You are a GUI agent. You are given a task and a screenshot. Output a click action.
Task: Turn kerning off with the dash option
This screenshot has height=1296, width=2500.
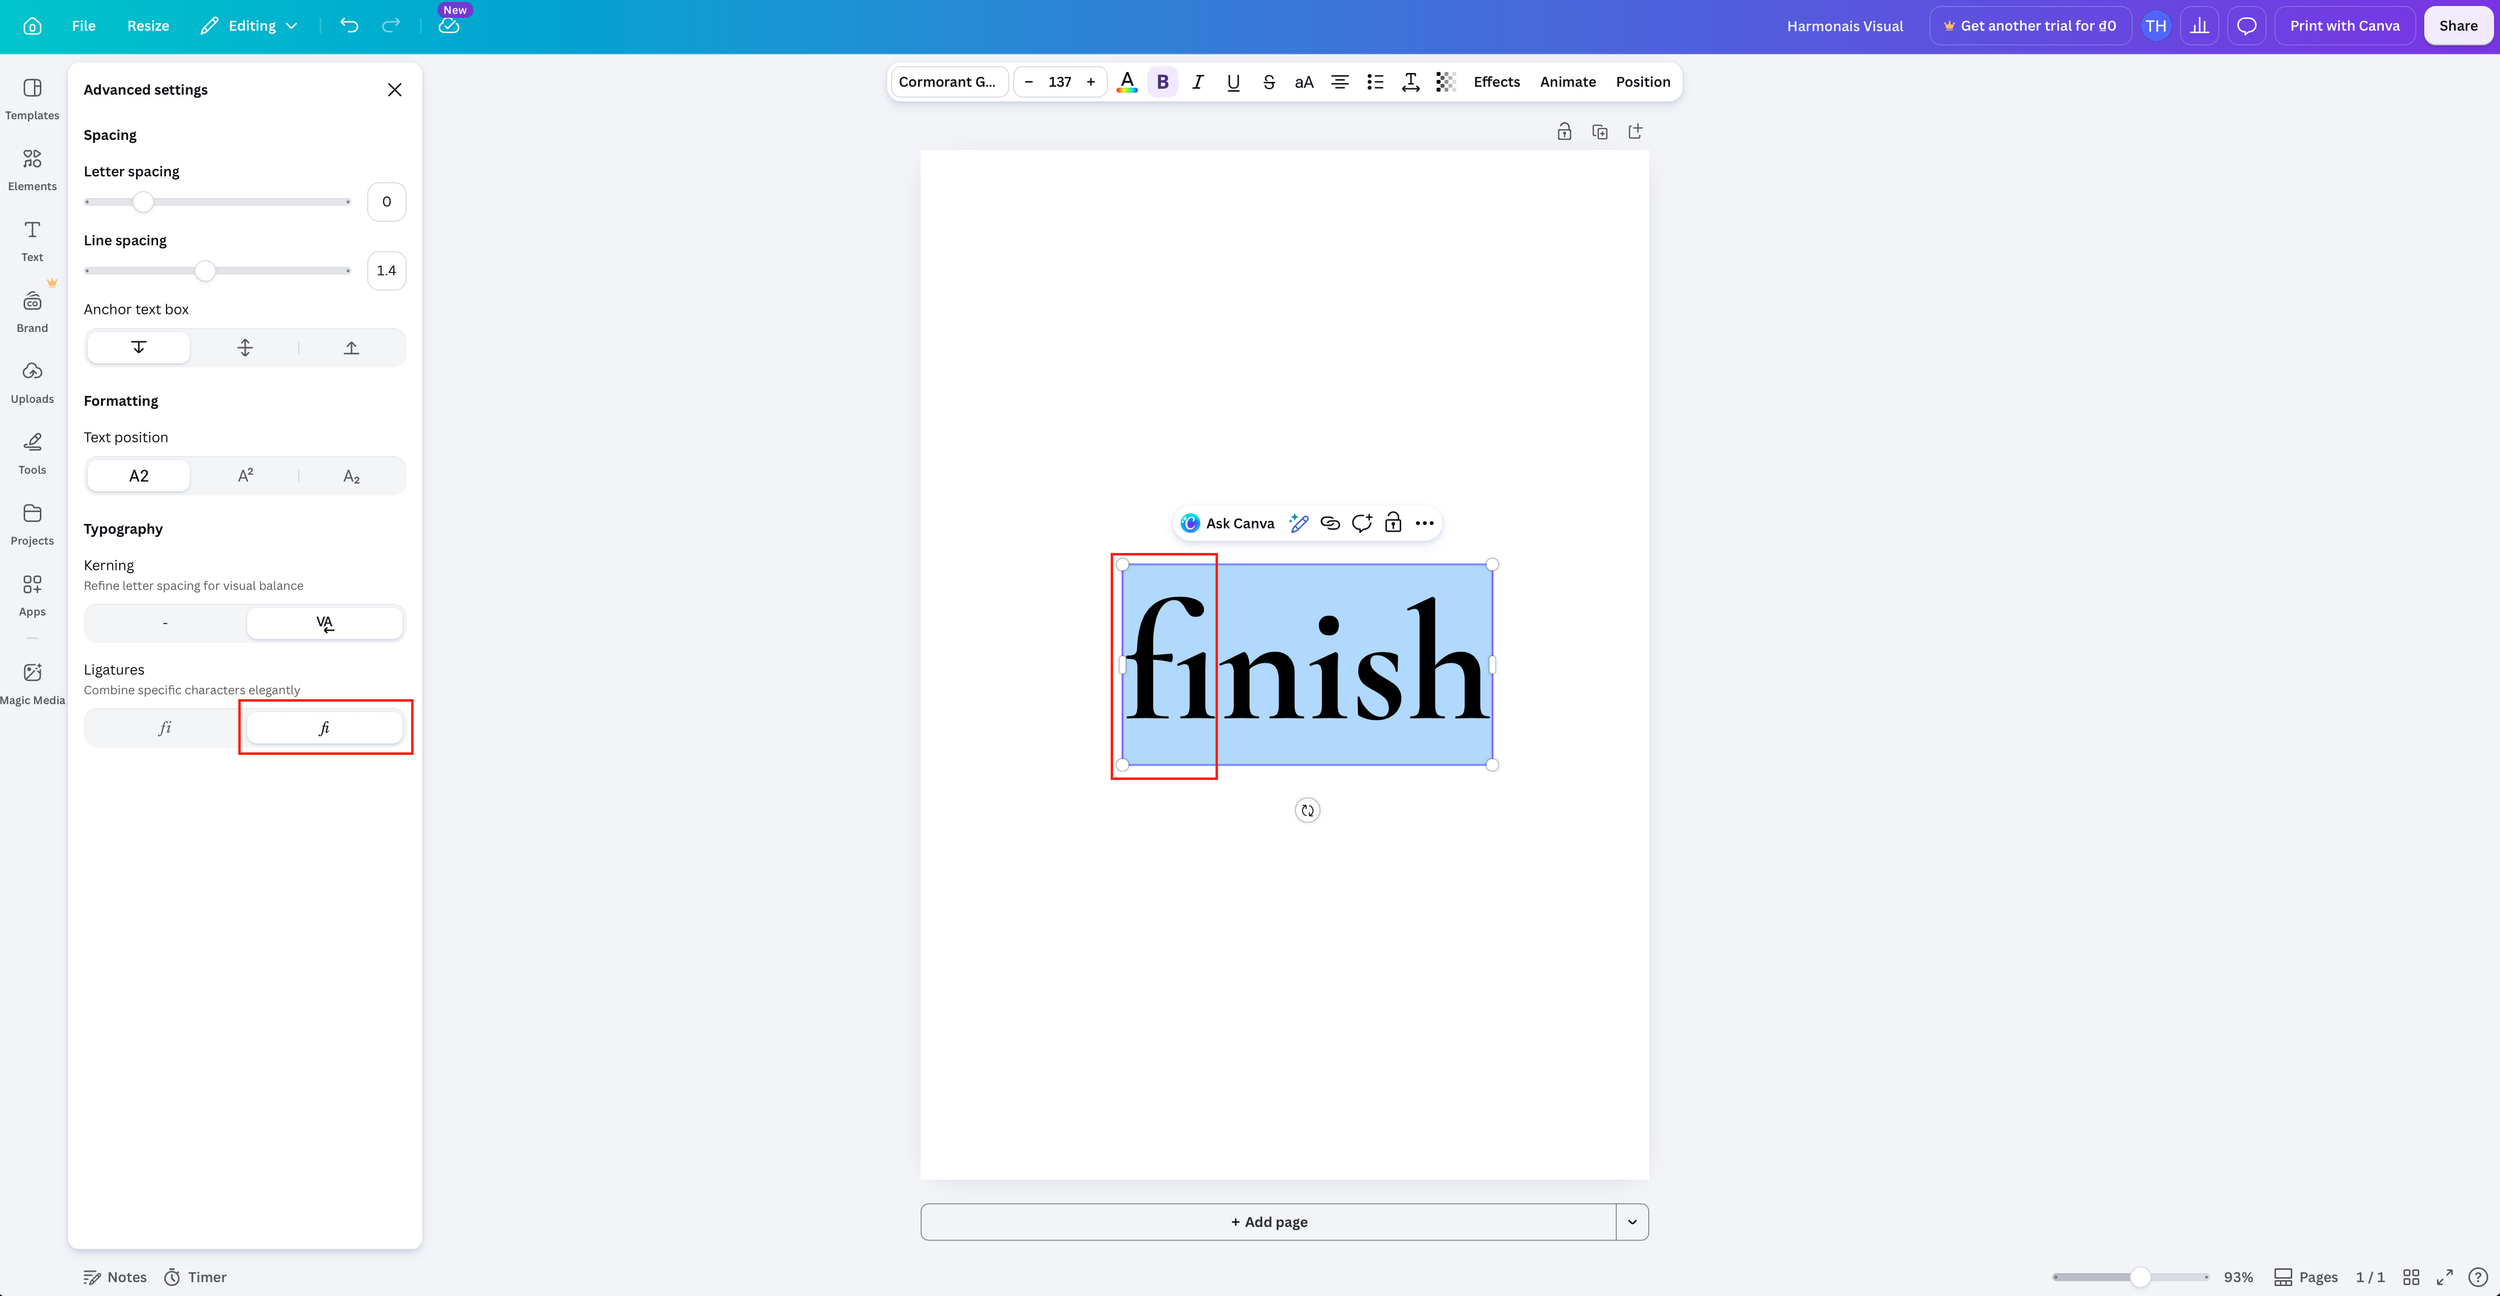point(165,623)
